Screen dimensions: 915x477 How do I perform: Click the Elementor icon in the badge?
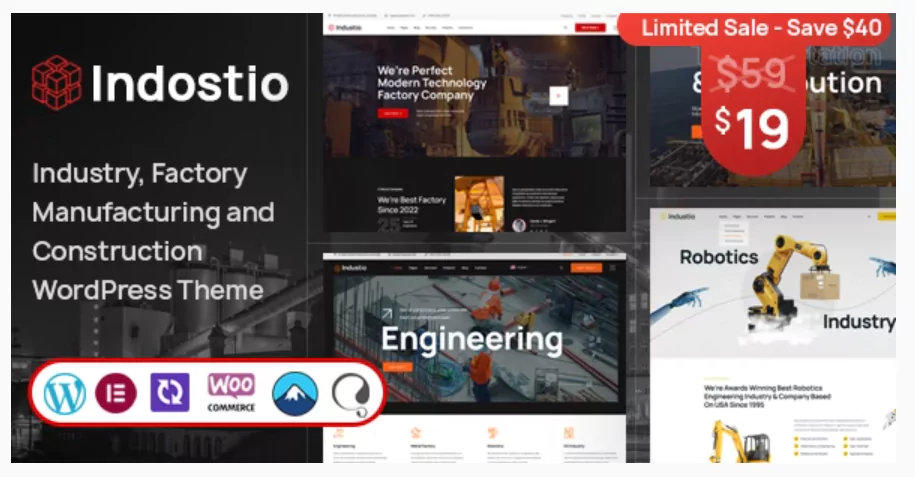(x=116, y=393)
